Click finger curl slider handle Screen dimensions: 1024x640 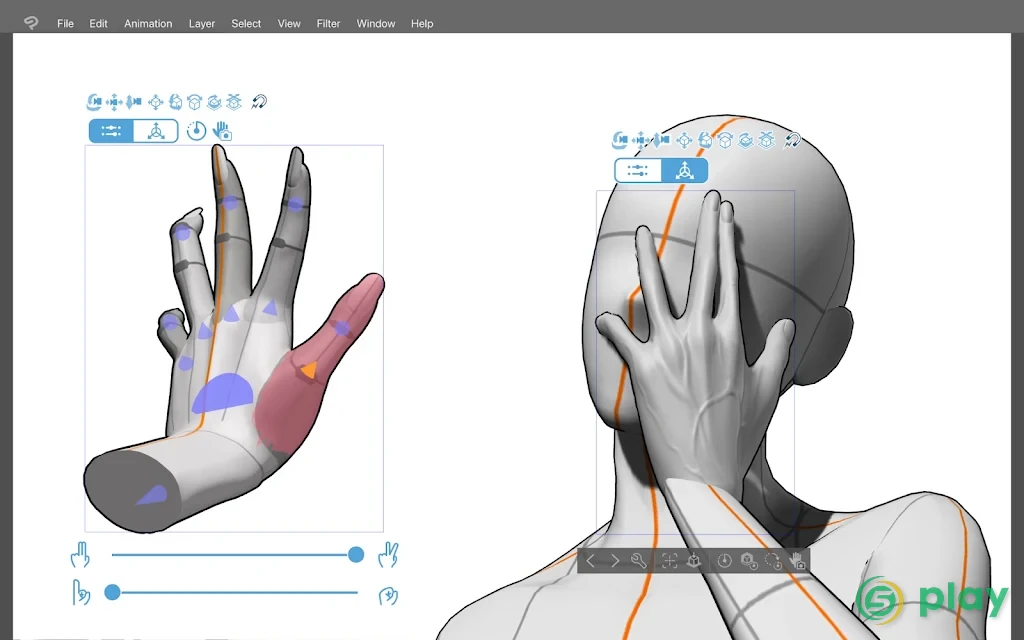(112, 592)
